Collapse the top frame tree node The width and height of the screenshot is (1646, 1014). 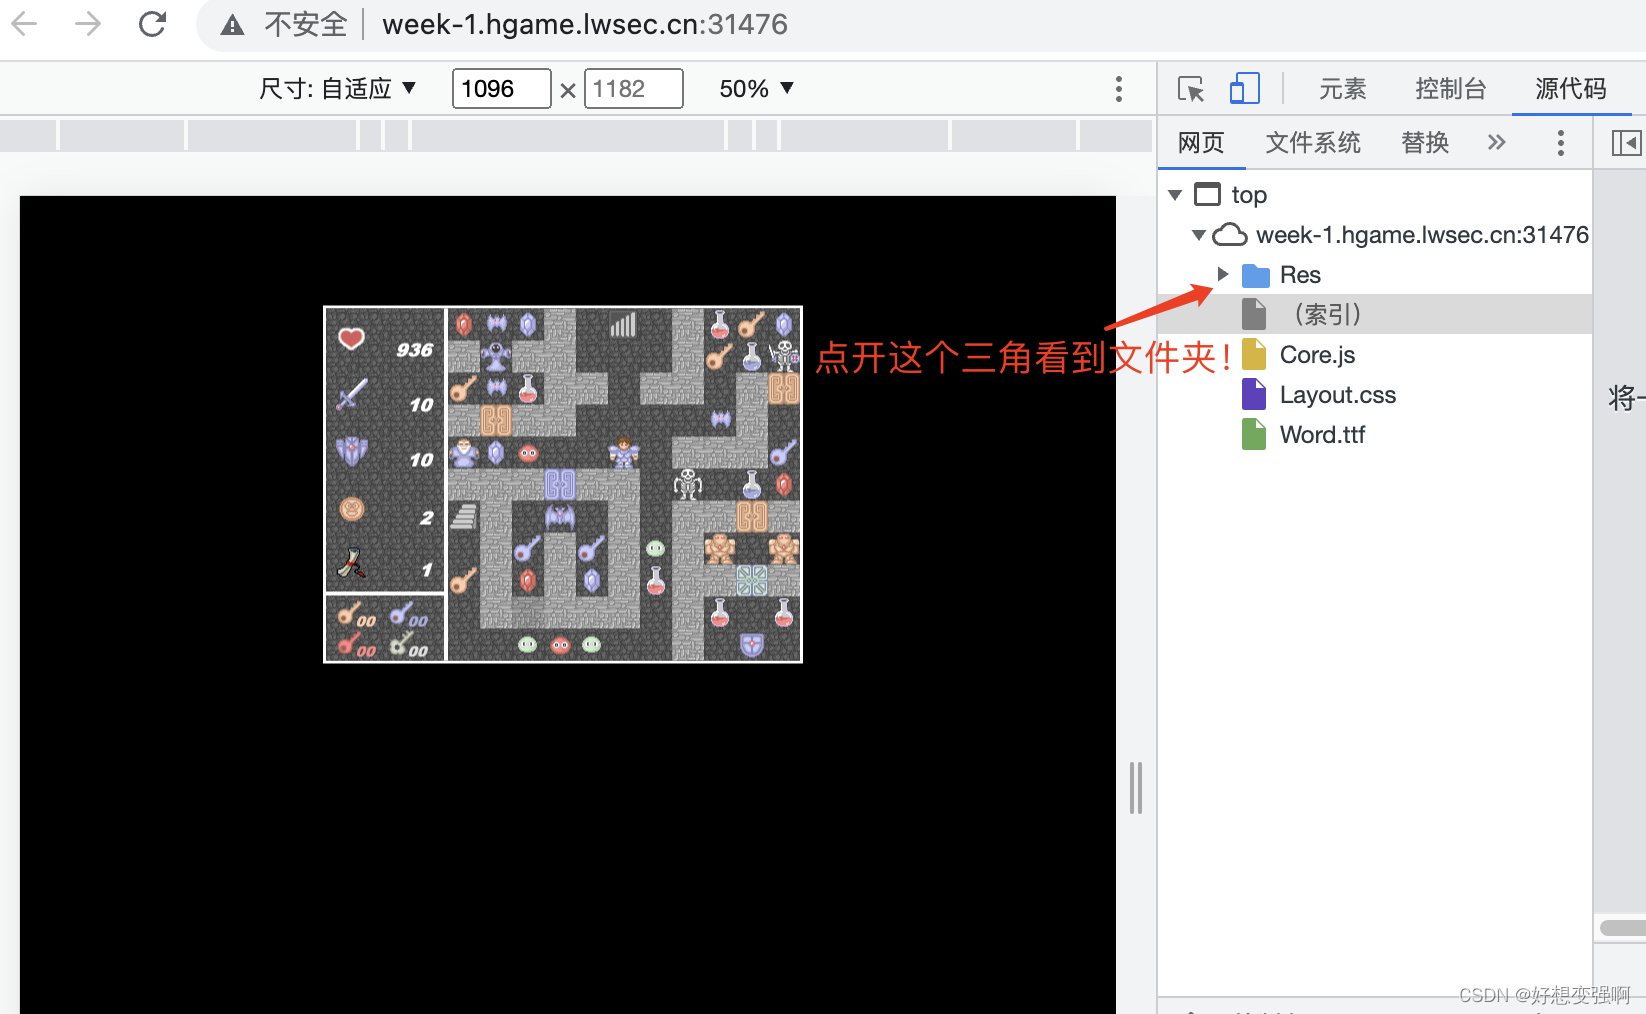coord(1175,195)
